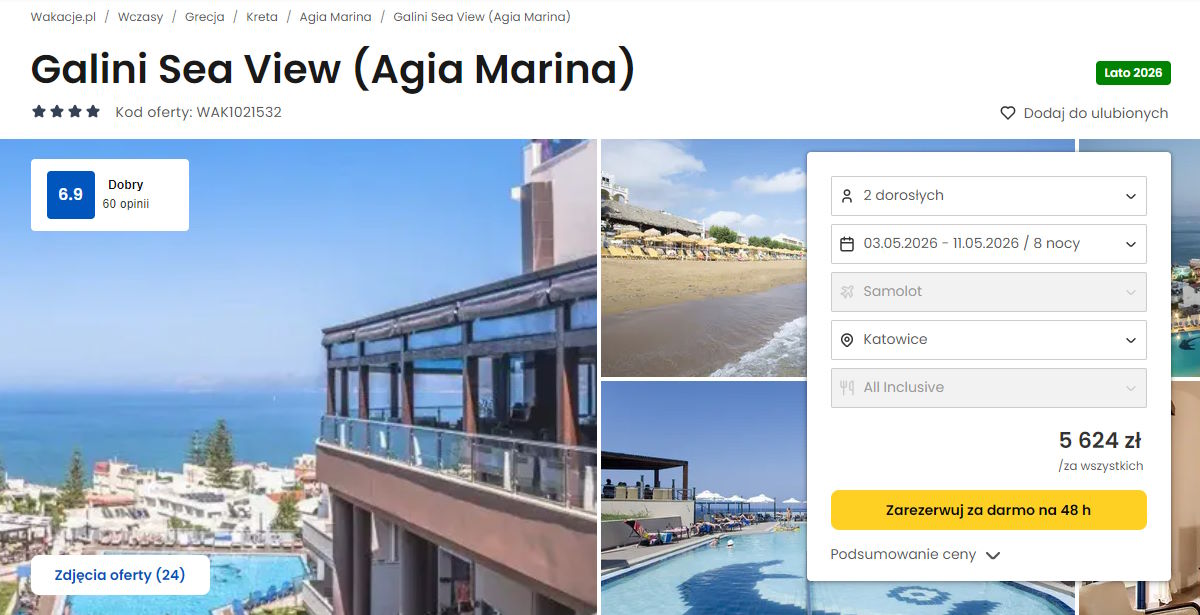The width and height of the screenshot is (1200, 615).
Task: Go to Kreta breadcrumb link
Action: pyautogui.click(x=262, y=17)
